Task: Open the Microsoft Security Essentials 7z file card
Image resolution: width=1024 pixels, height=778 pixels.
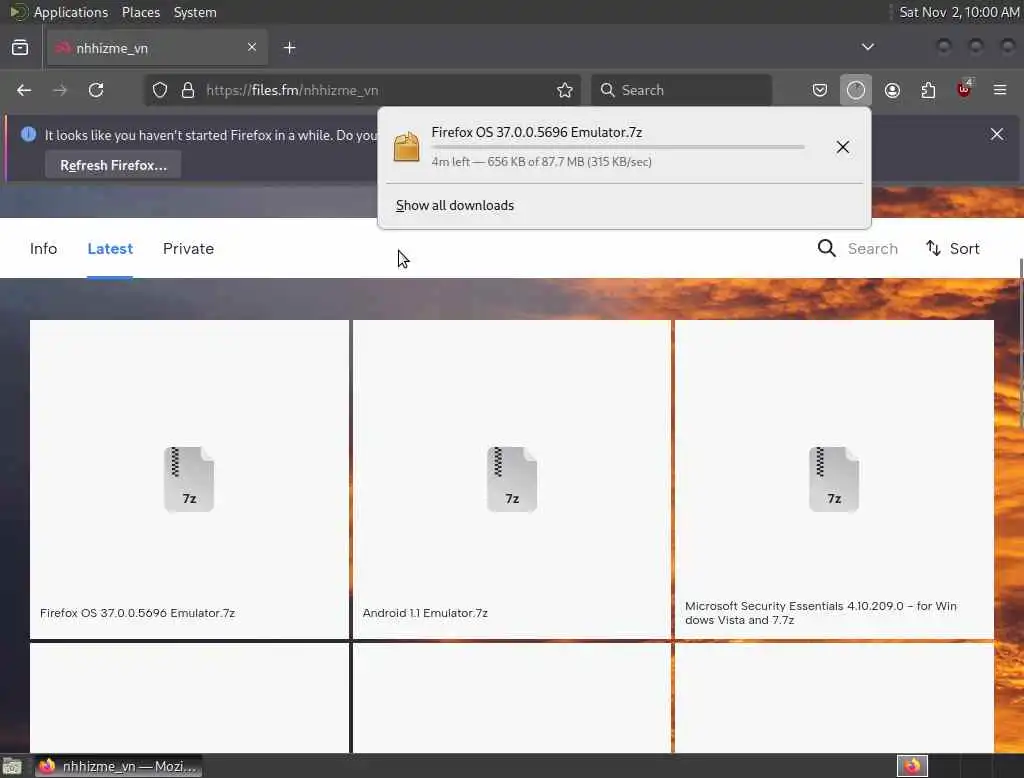Action: [x=834, y=479]
